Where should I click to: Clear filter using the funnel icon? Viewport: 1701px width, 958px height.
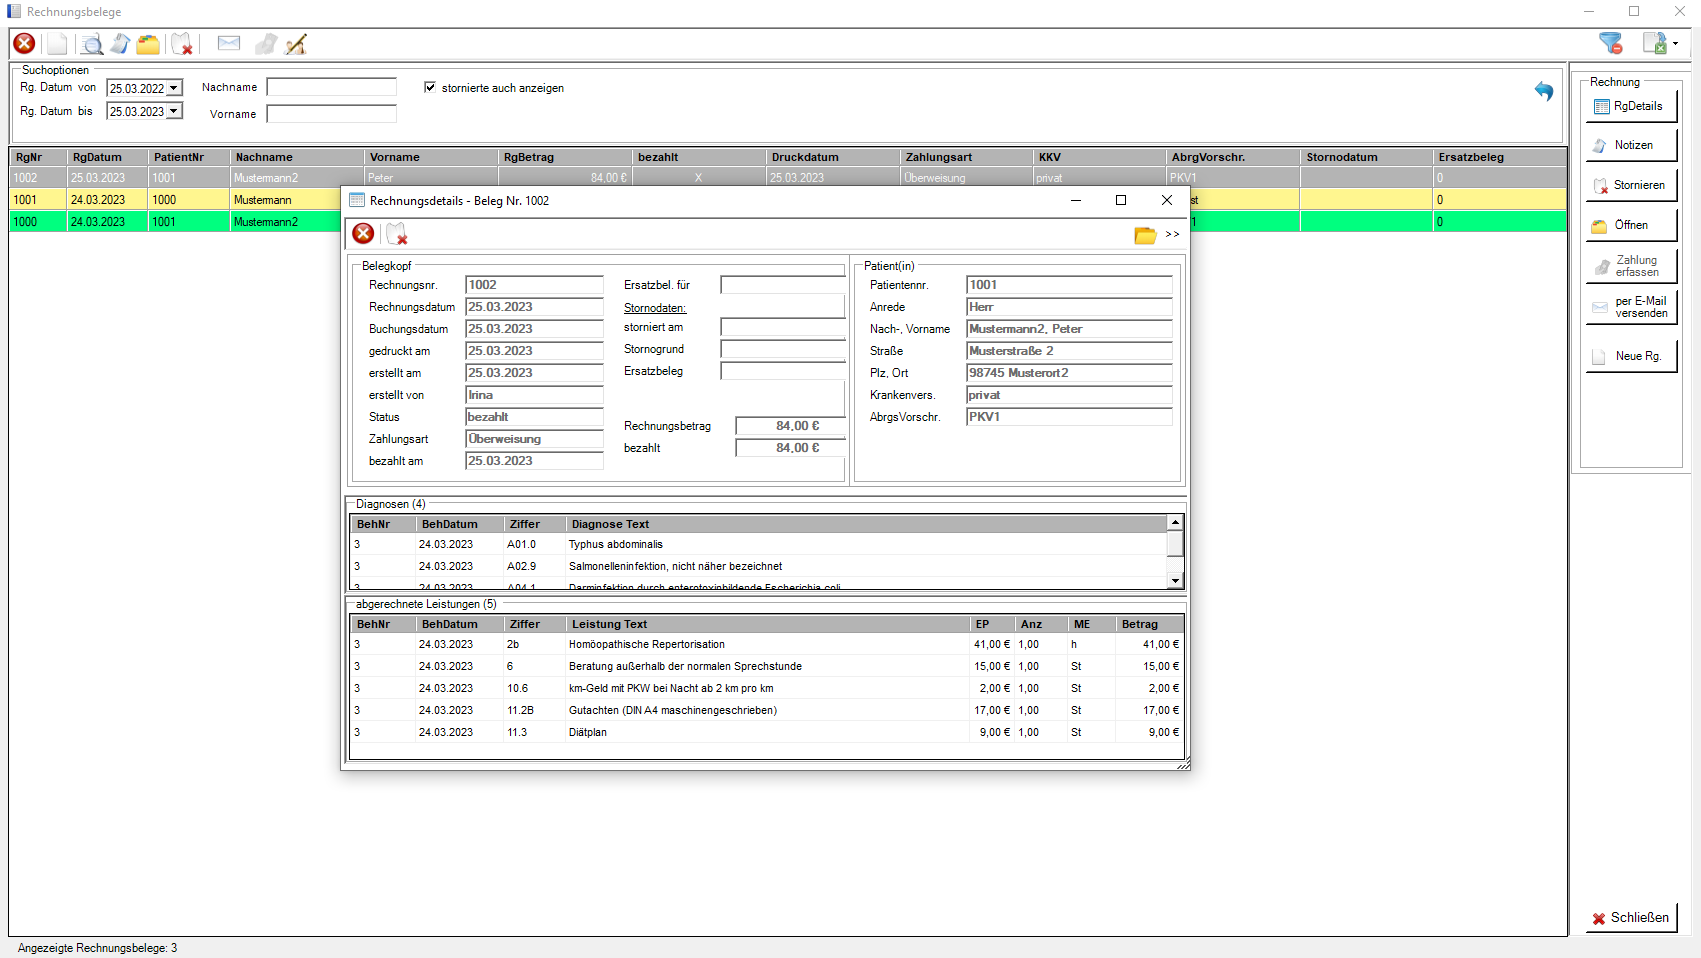pyautogui.click(x=1610, y=43)
